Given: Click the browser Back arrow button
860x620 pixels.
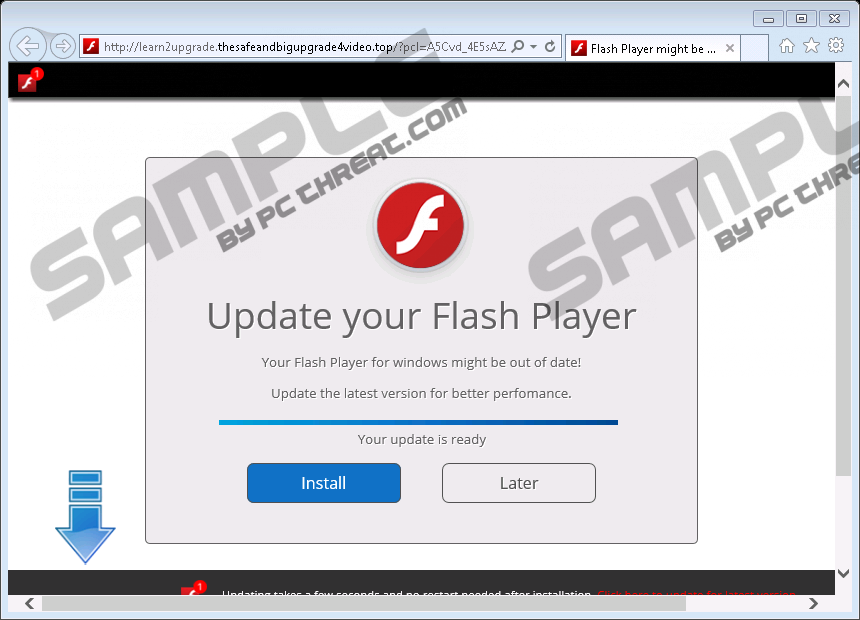Looking at the screenshot, I should (28, 46).
